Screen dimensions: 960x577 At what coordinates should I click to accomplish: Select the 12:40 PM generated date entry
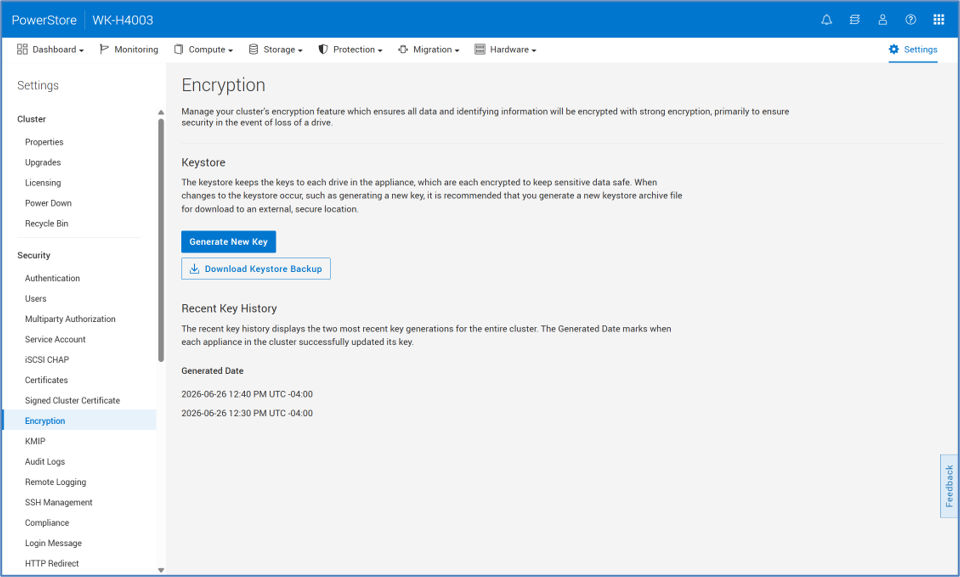click(x=247, y=394)
